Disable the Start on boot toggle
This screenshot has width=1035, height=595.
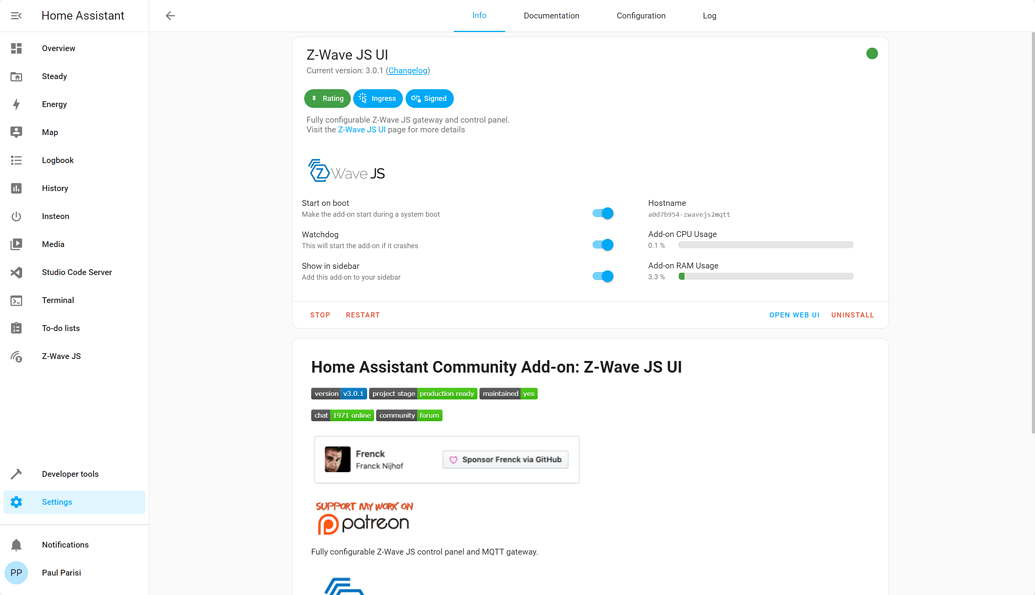[603, 213]
